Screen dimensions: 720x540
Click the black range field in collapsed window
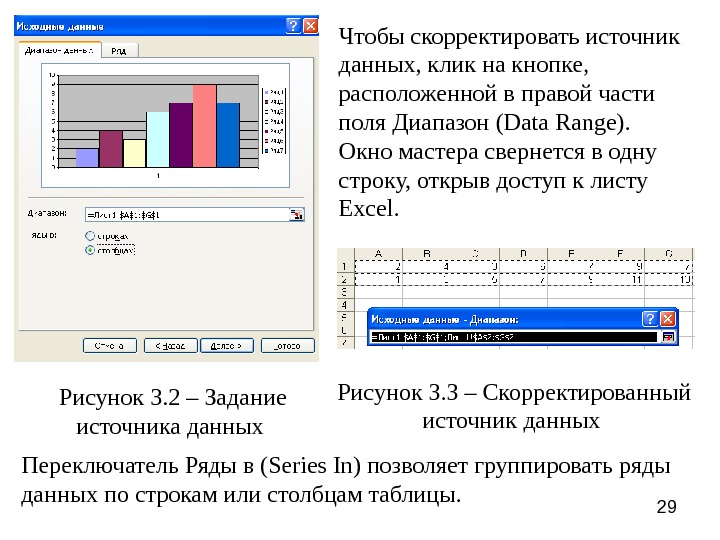(x=514, y=337)
